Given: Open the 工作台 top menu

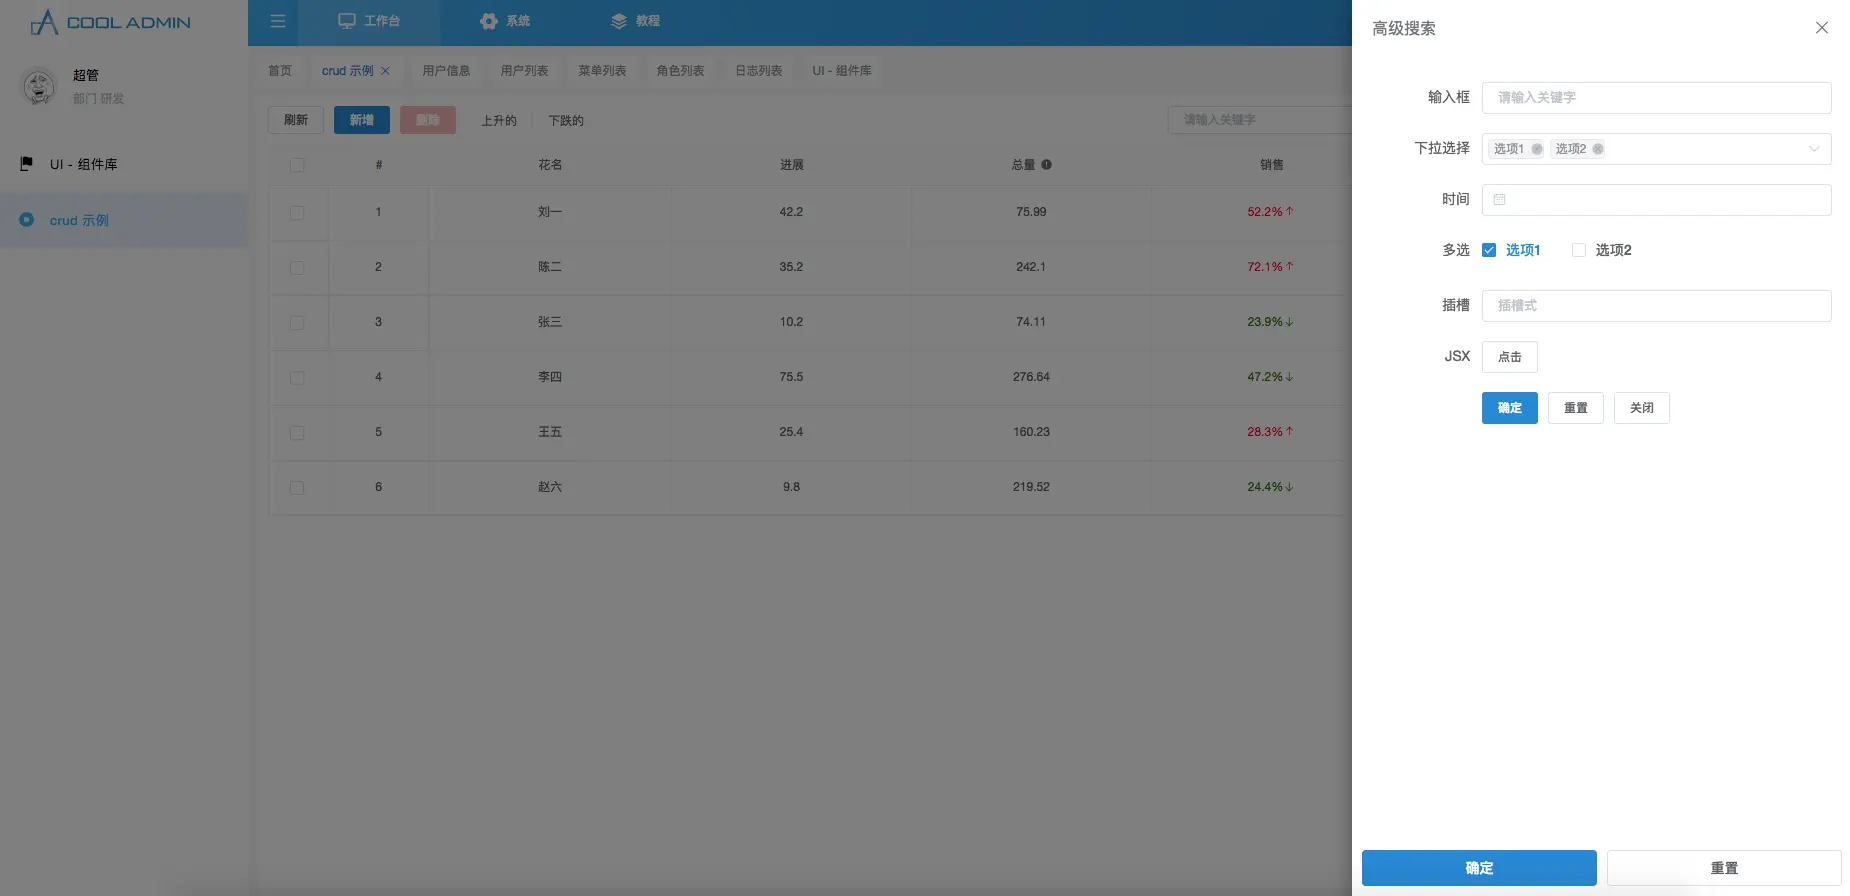Looking at the screenshot, I should point(369,21).
